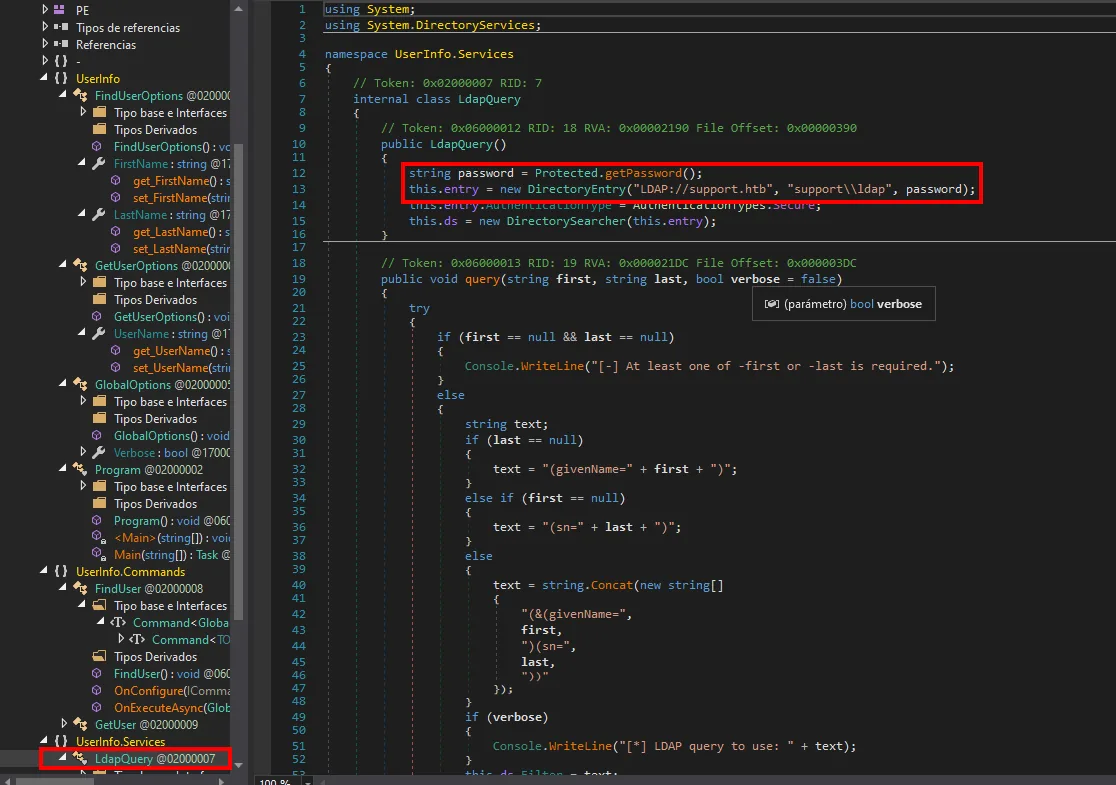Click the get_UserName method icon
The width and height of the screenshot is (1116, 785).
(x=116, y=350)
